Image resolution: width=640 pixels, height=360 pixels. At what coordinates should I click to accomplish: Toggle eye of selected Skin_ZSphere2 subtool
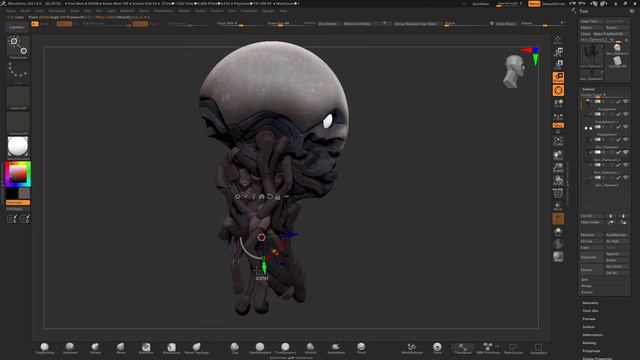coord(626,152)
